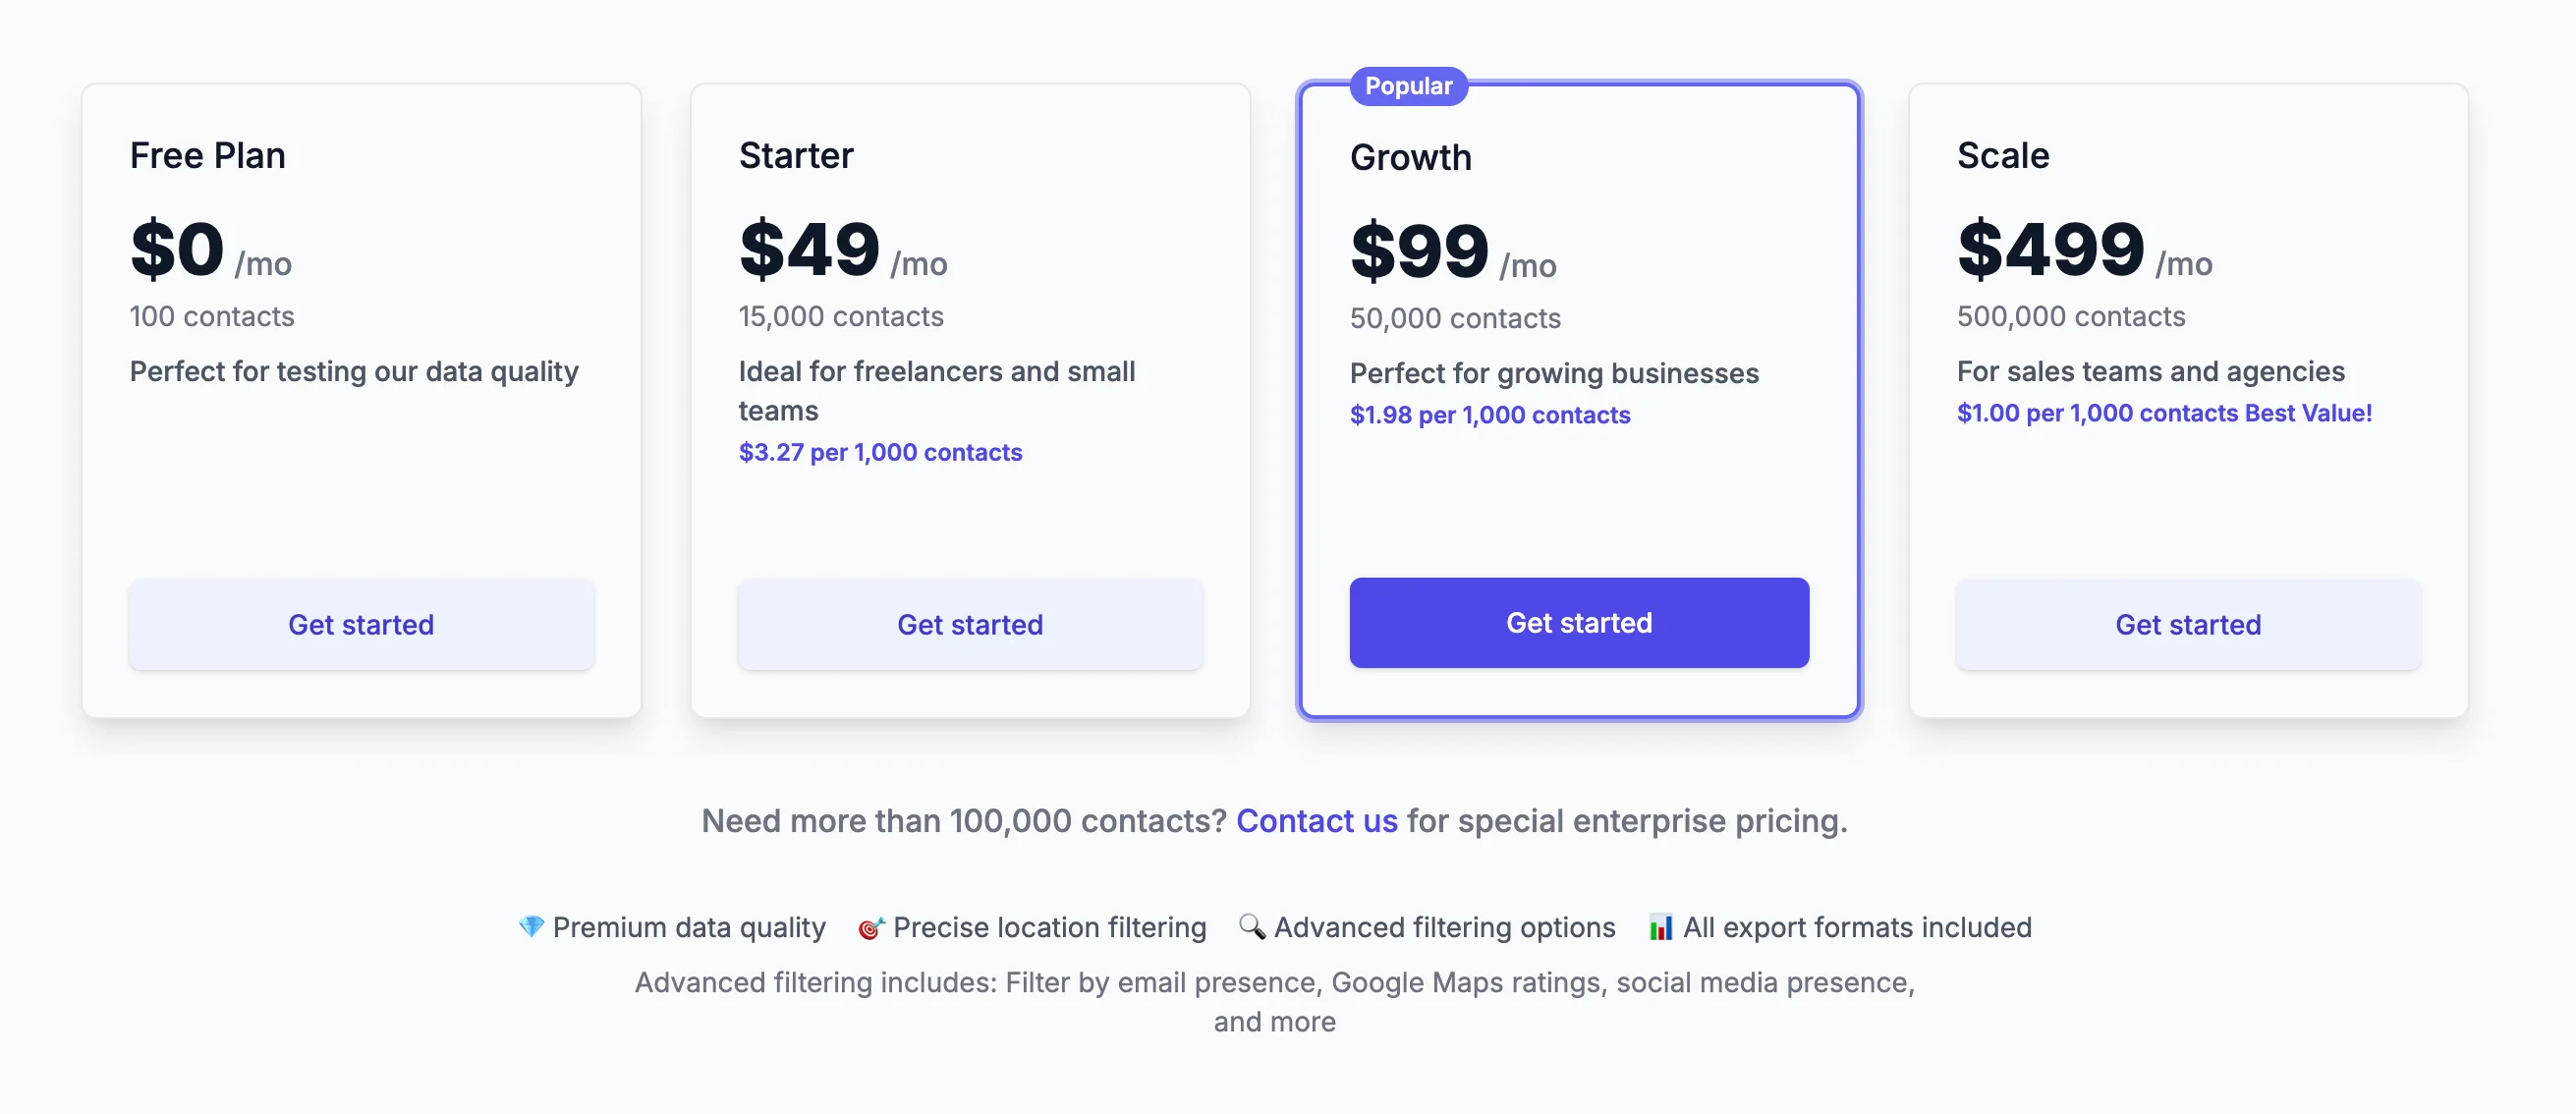The width and height of the screenshot is (2576, 1114).
Task: Open the Contact us enterprise pricing link
Action: 1316,820
